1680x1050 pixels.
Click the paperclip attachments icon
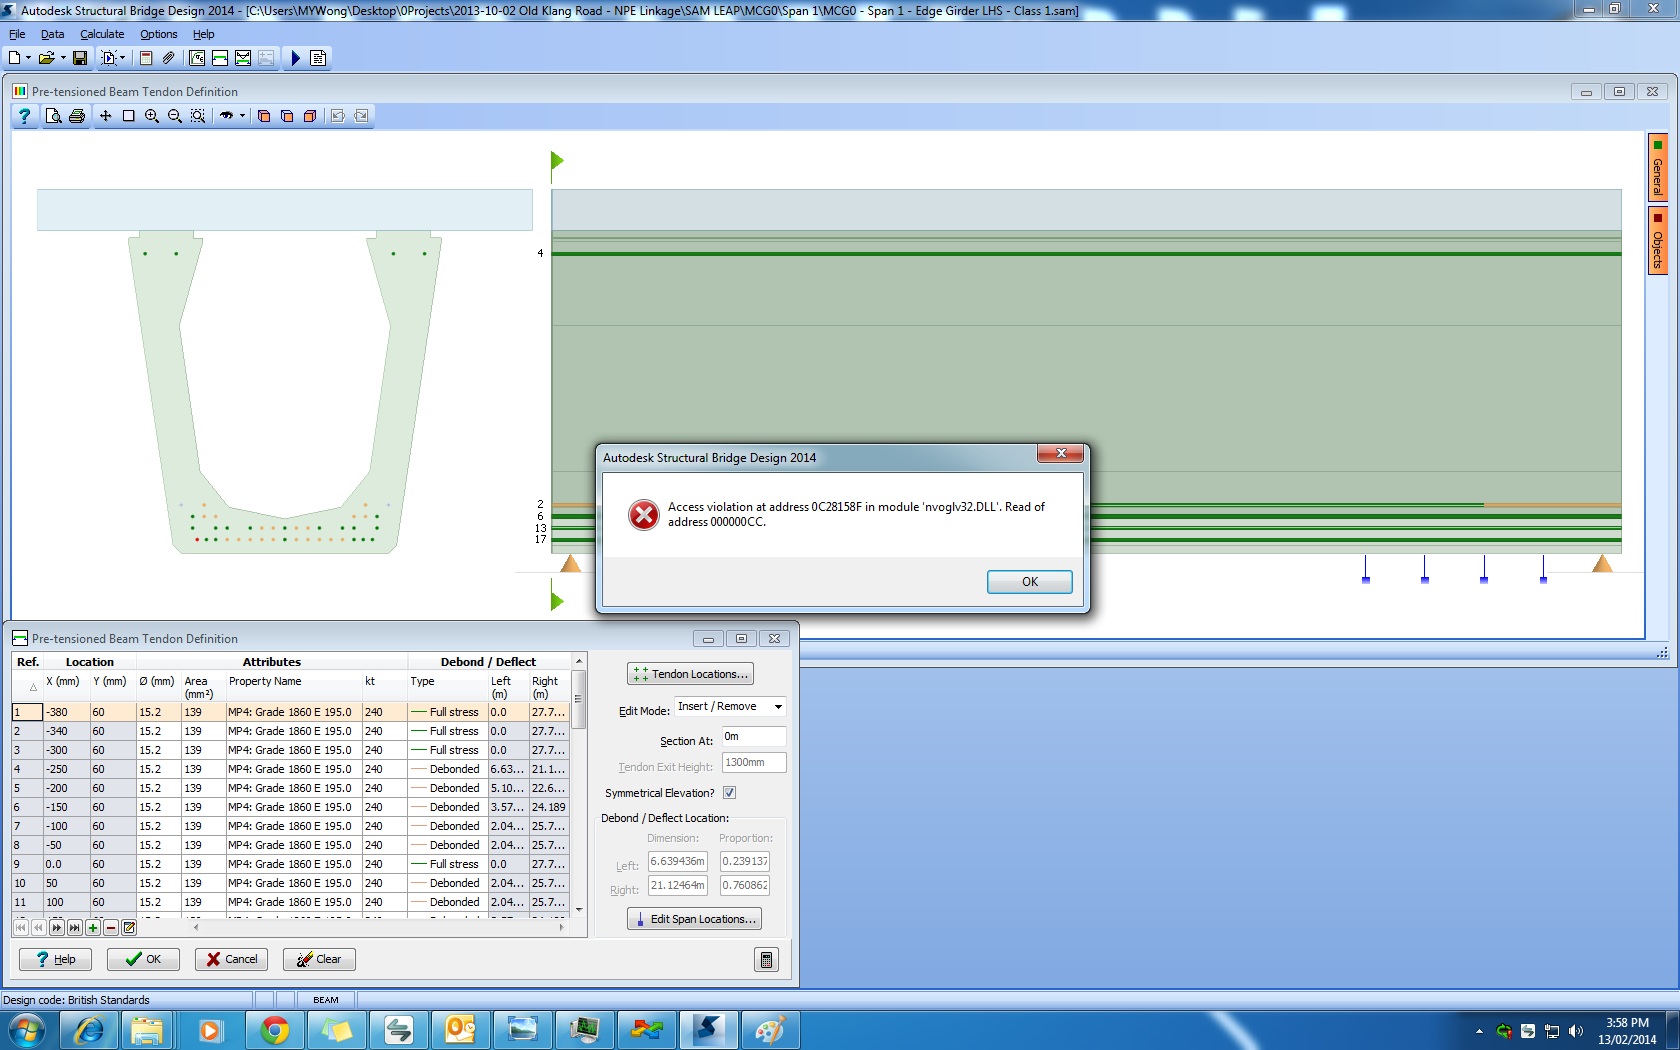pyautogui.click(x=167, y=58)
